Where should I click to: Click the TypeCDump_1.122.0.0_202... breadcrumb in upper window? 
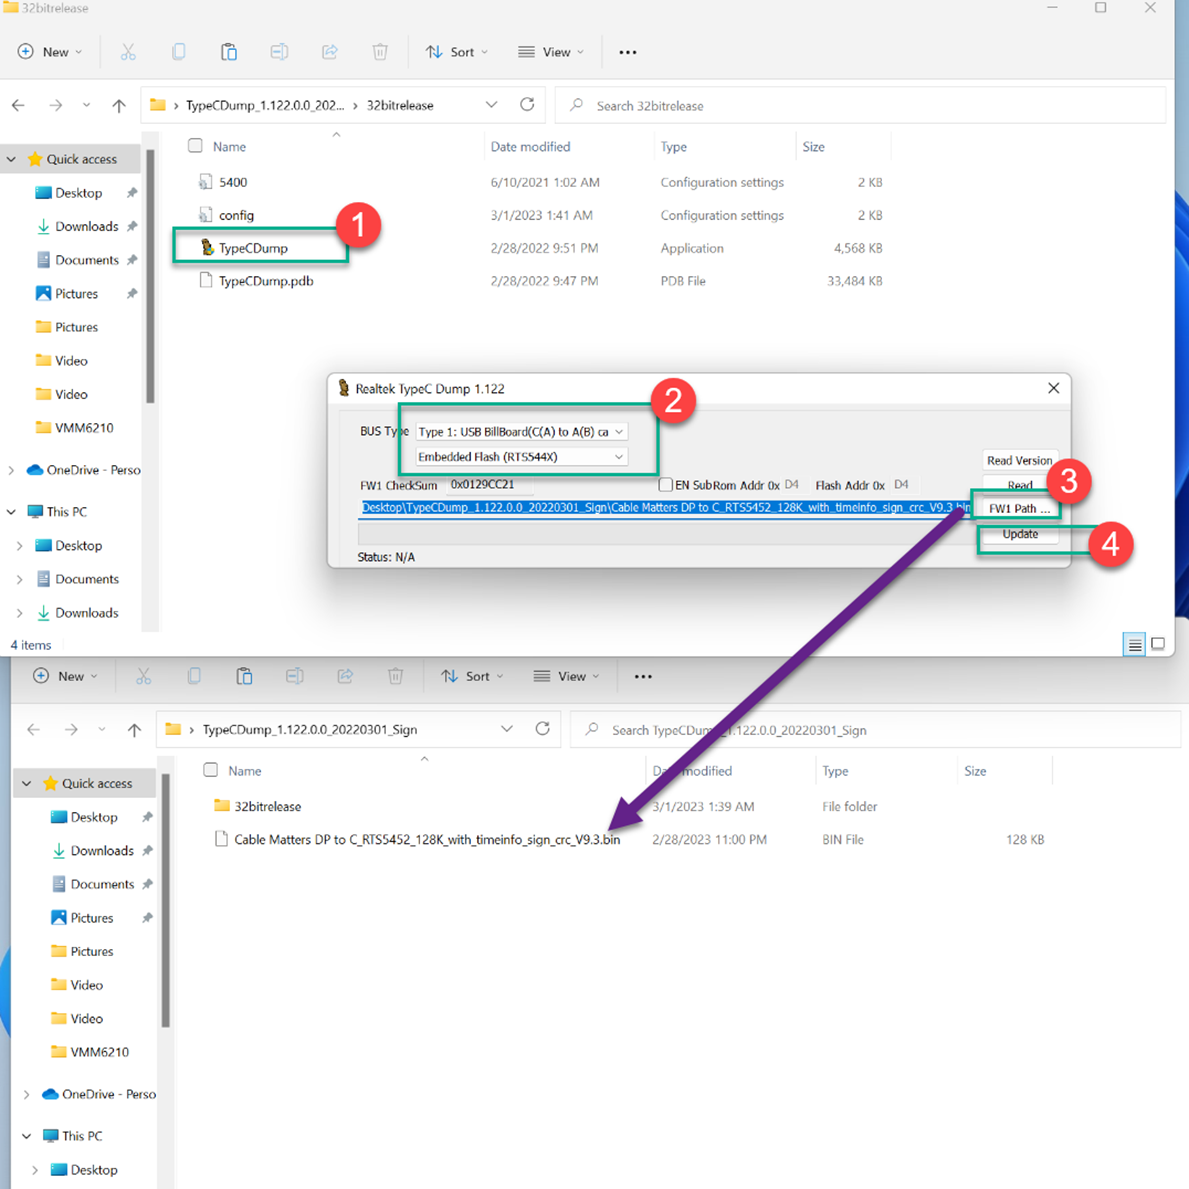click(265, 105)
